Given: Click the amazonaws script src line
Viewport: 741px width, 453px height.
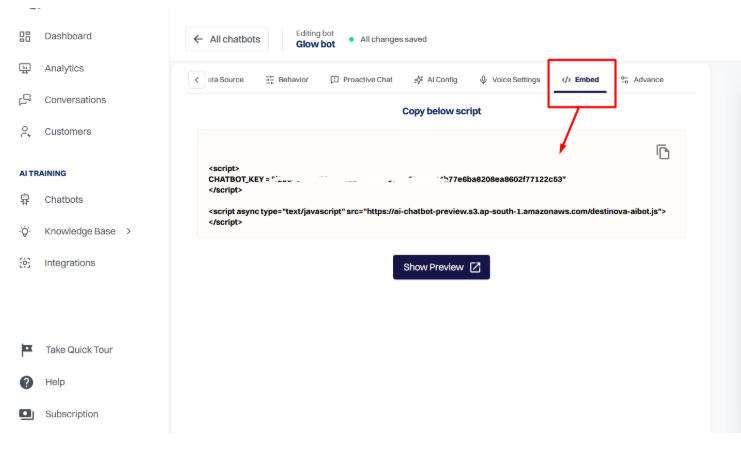Looking at the screenshot, I should [x=437, y=212].
